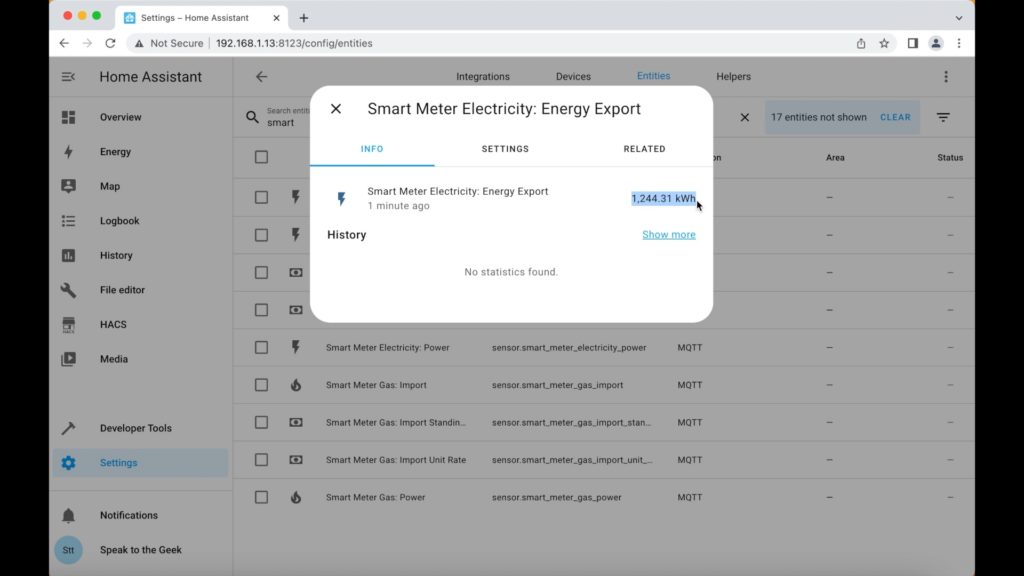The width and height of the screenshot is (1024, 576).
Task: Open the HACS store icon
Action: (x=69, y=325)
